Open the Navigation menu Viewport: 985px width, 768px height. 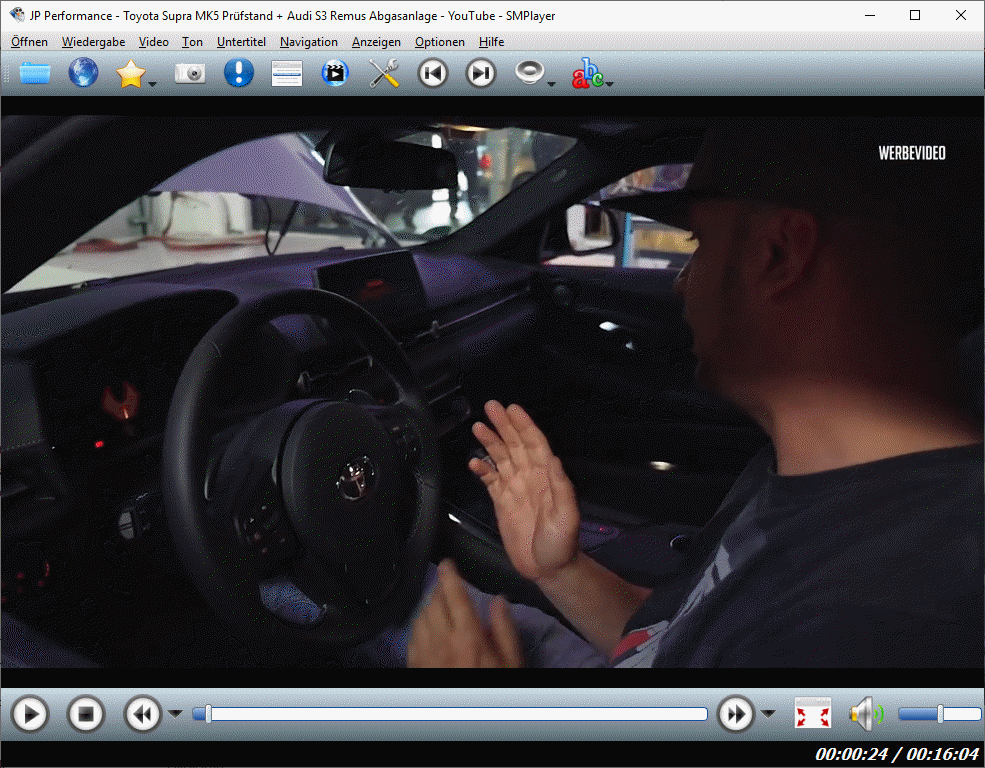308,41
